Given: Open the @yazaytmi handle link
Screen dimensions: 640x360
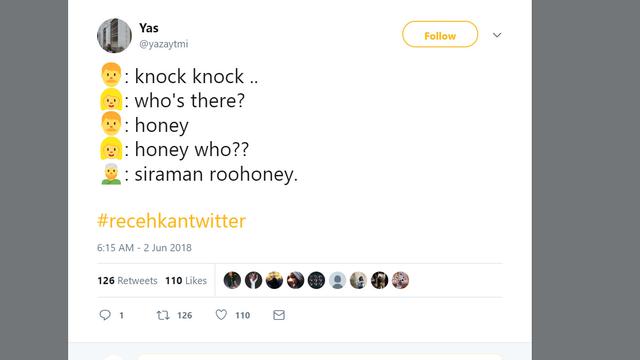Looking at the screenshot, I should coord(164,44).
